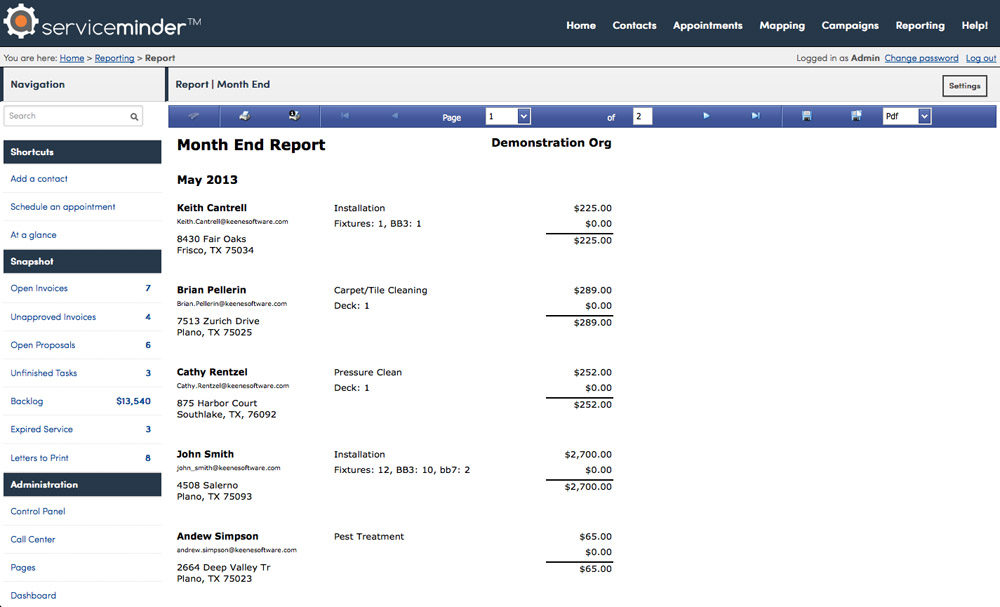
Task: Click the export-to-new-window icon beside the Pdf dropdown
Action: coord(856,116)
